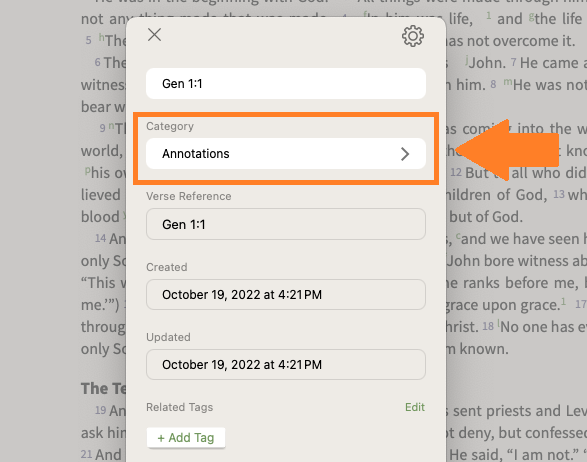Open footnote marker c before and we have seen
This screenshot has height=462, width=587.
point(459,236)
